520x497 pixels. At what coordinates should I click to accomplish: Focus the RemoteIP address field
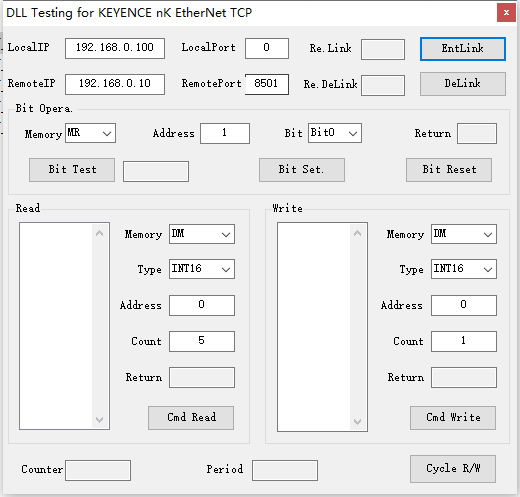(x=115, y=84)
